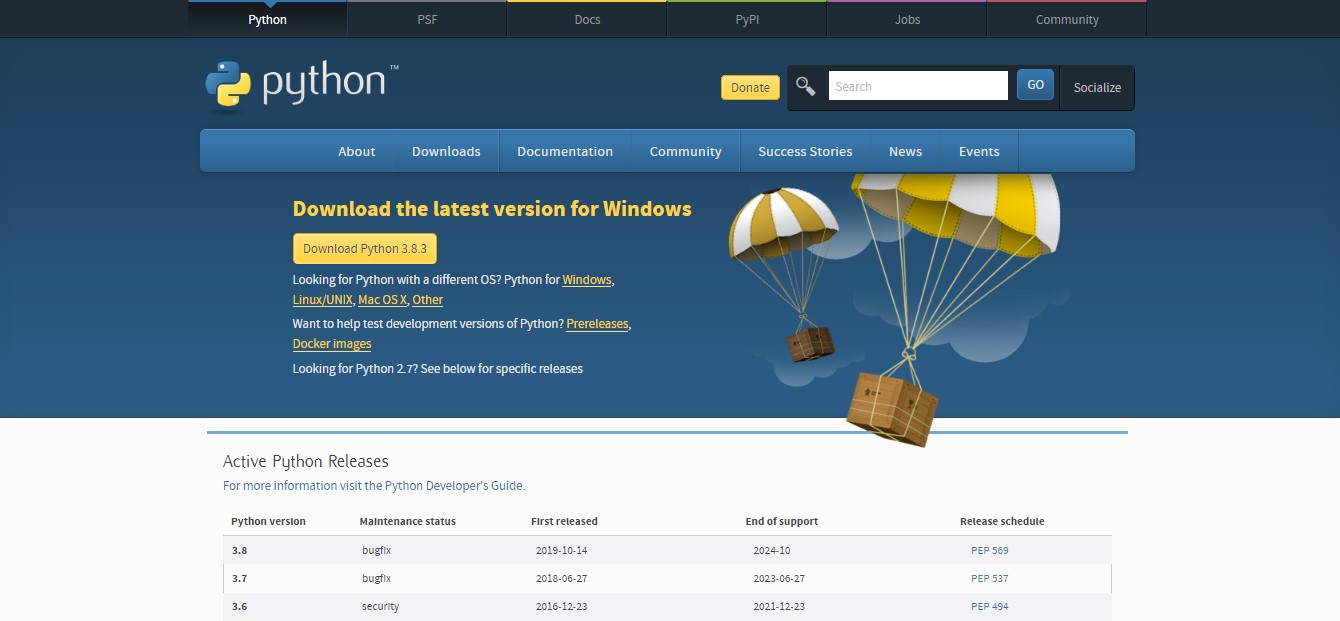The width and height of the screenshot is (1340, 621).
Task: Open the Python tab in top bar
Action: (267, 19)
